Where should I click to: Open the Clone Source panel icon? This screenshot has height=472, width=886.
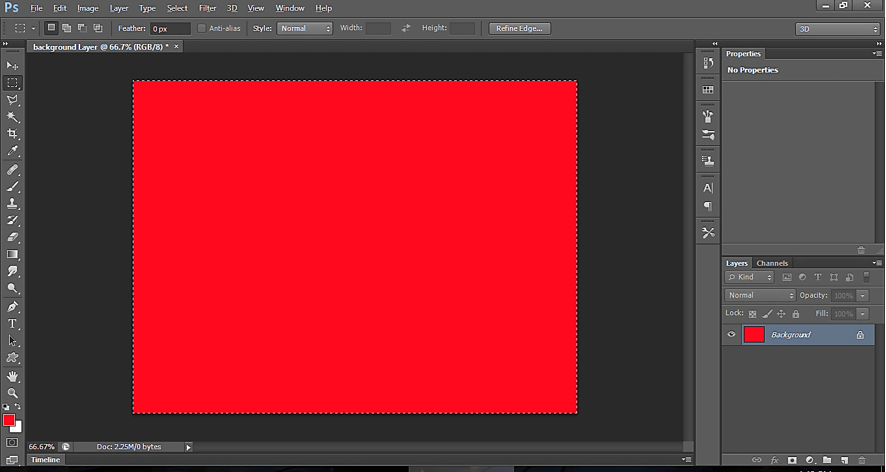[x=708, y=161]
